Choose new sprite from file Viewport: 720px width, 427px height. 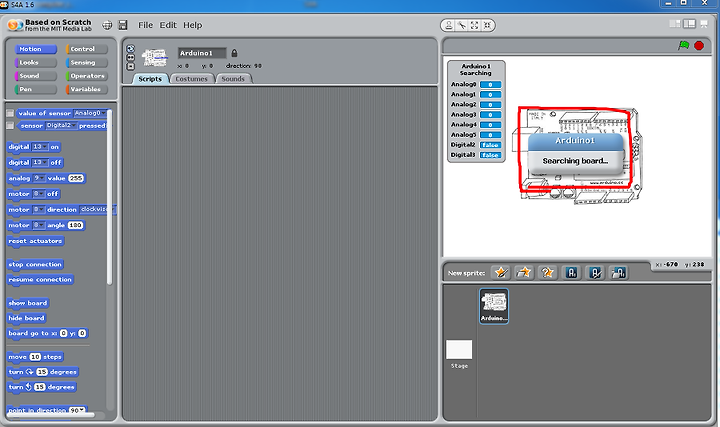tap(524, 273)
